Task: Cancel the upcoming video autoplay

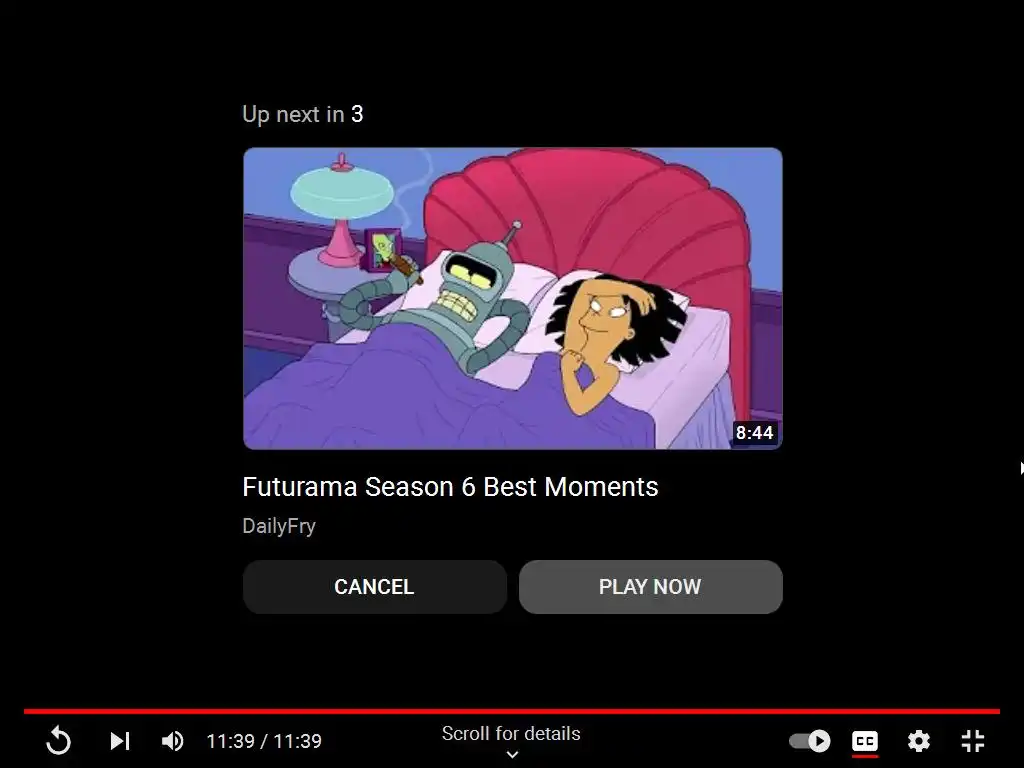Action: click(x=375, y=586)
